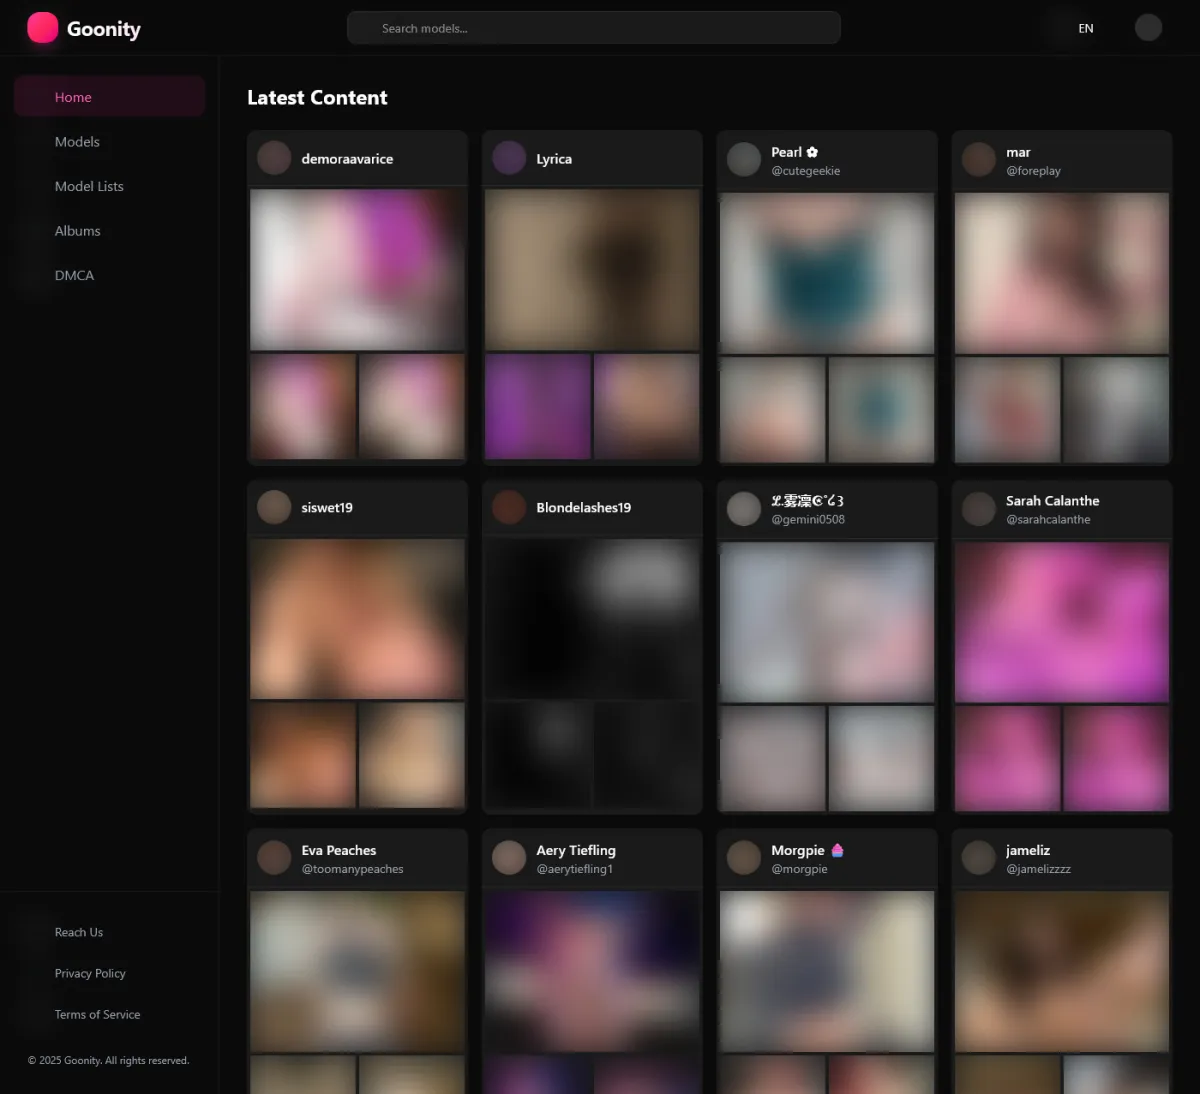This screenshot has width=1200, height=1094.
Task: Click siswet19's profile avatar
Action: (274, 507)
